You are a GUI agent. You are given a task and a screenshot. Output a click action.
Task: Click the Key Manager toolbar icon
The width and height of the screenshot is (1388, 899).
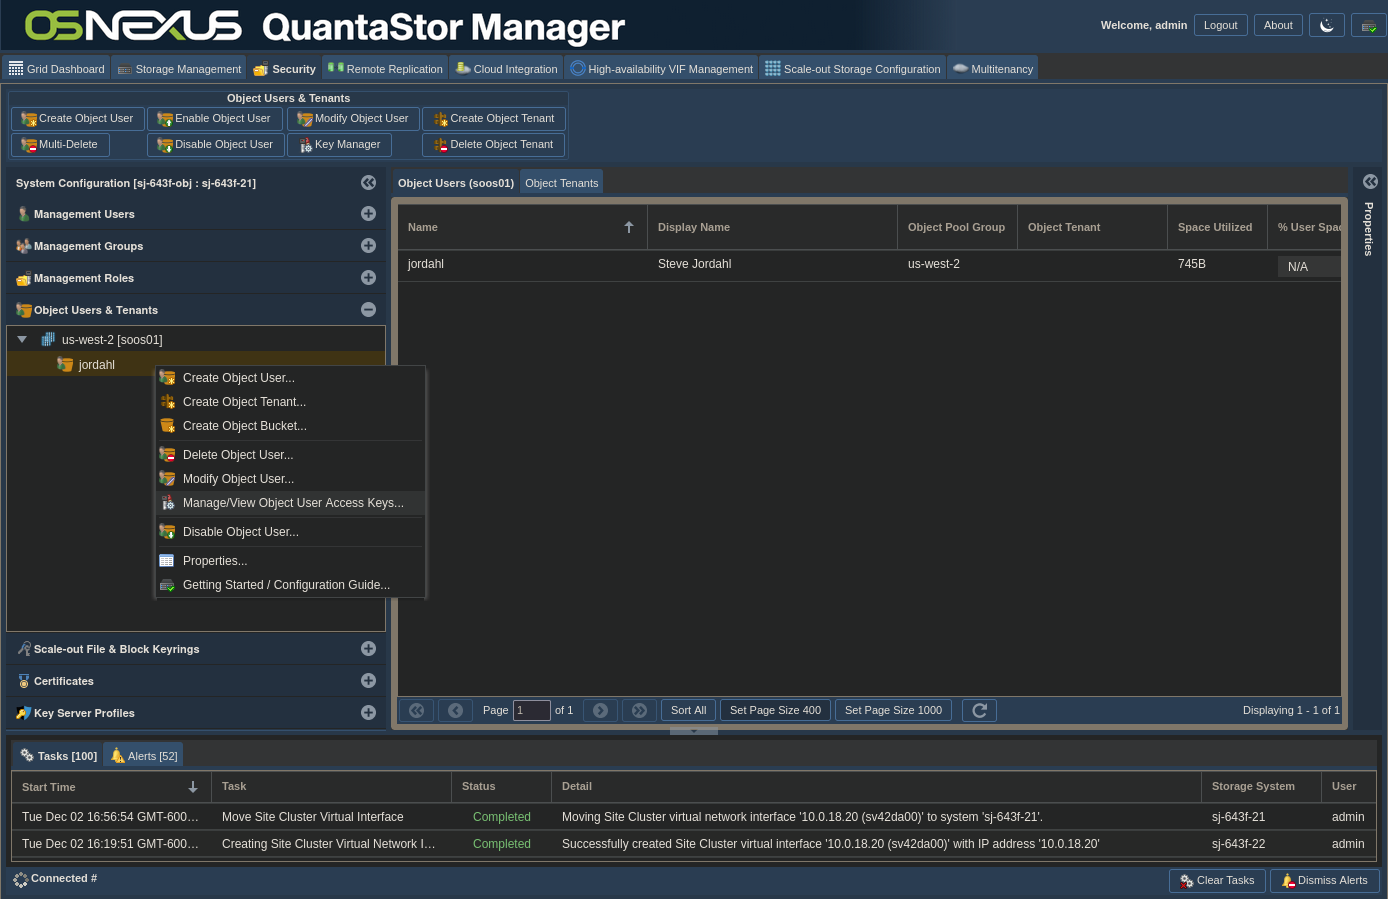click(339, 145)
